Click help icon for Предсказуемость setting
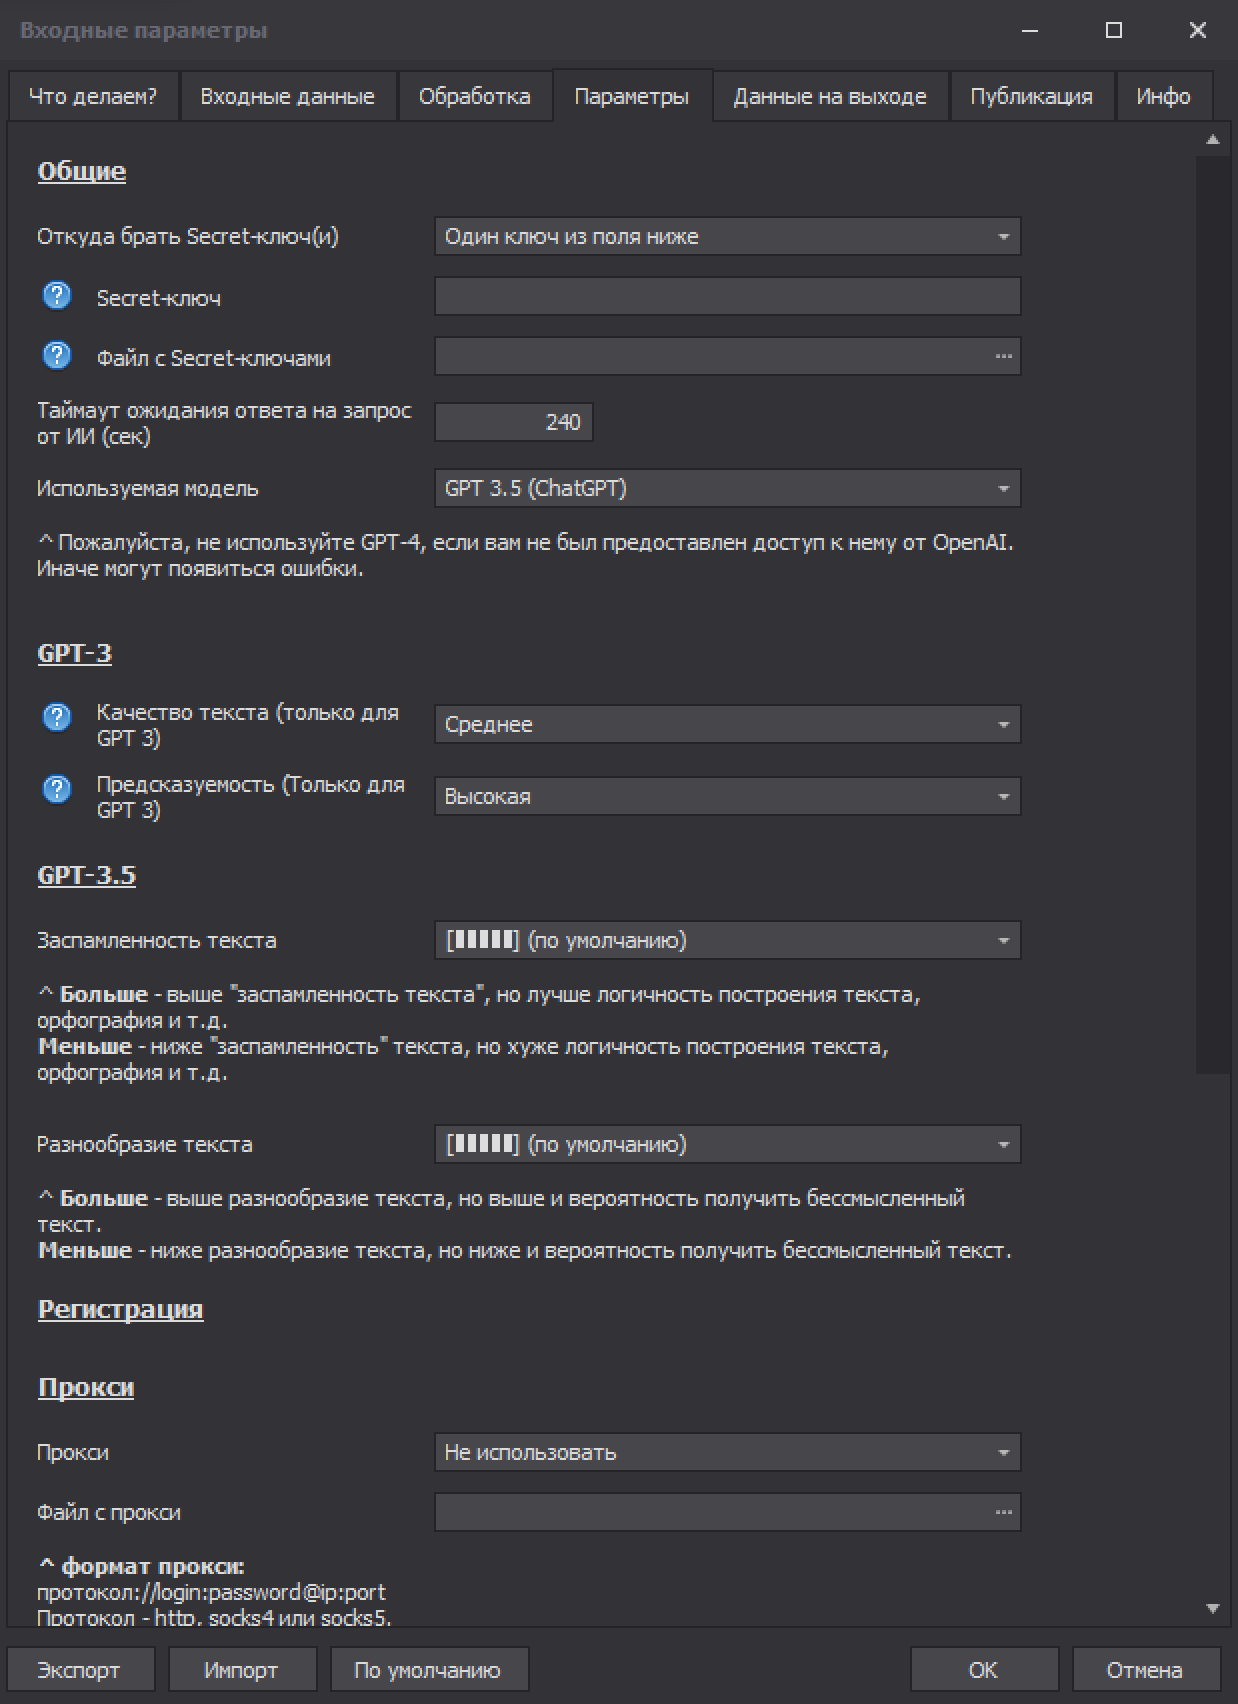This screenshot has width=1238, height=1704. [x=57, y=789]
